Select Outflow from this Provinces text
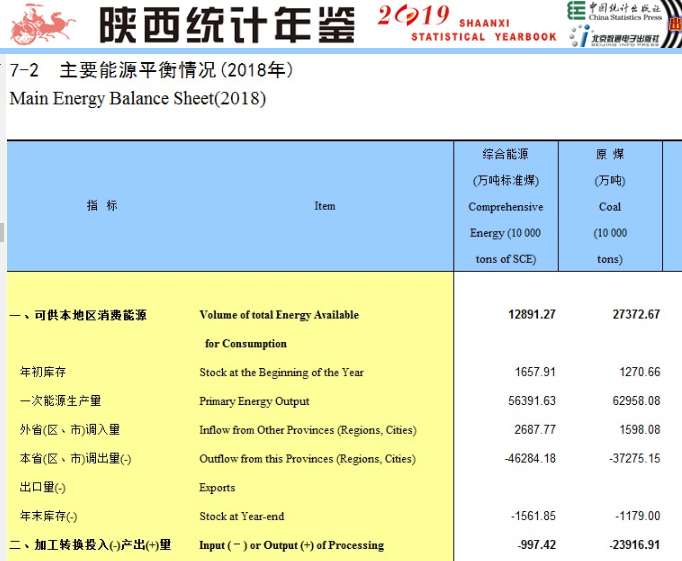682x561 pixels. click(308, 458)
